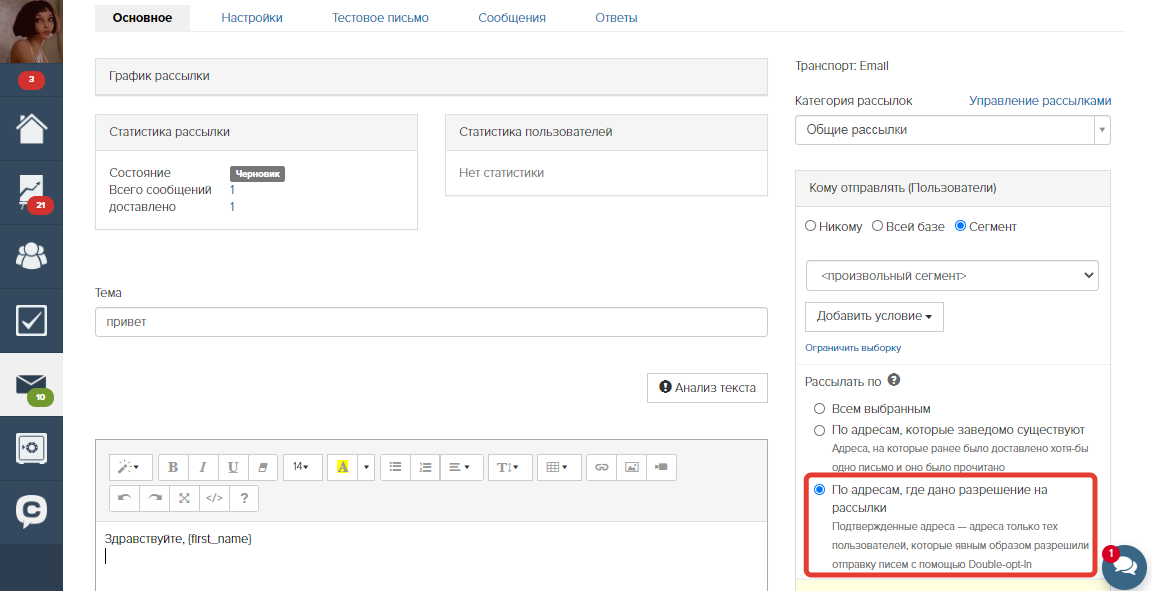Open the Тестовое письмо tab
Viewport: 1152px width, 591px height.
point(381,18)
